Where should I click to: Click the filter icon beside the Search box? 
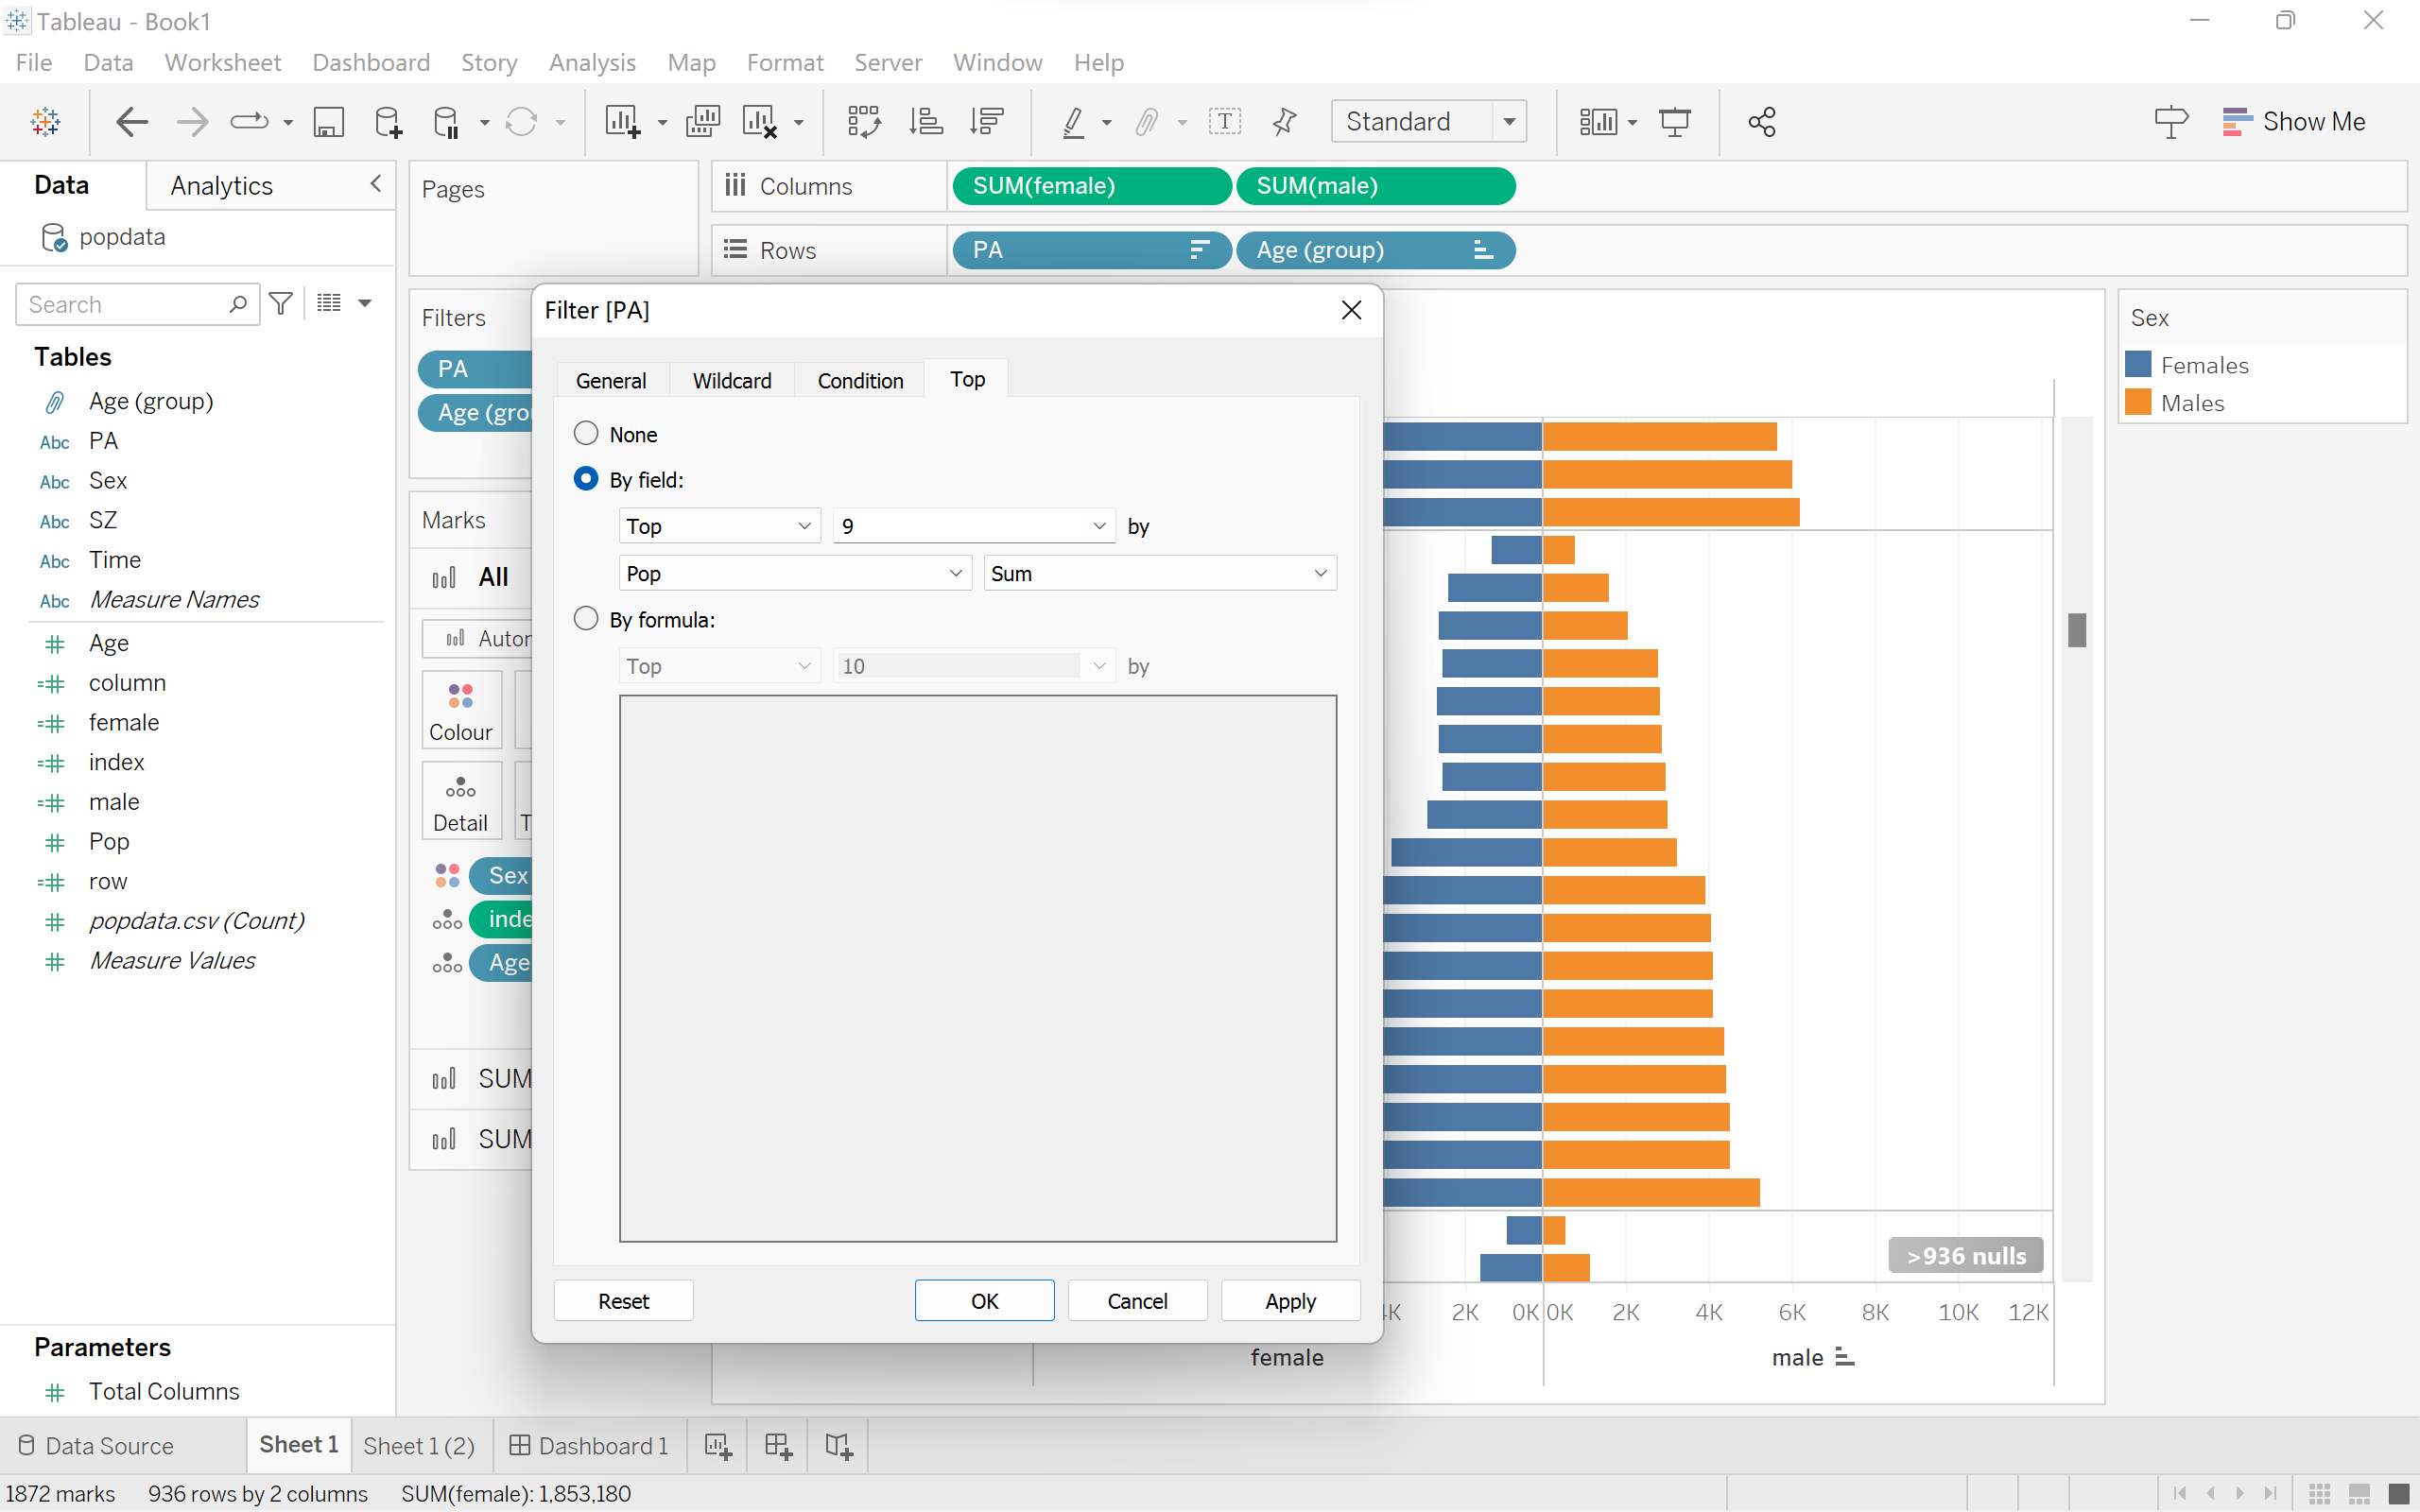tap(282, 303)
